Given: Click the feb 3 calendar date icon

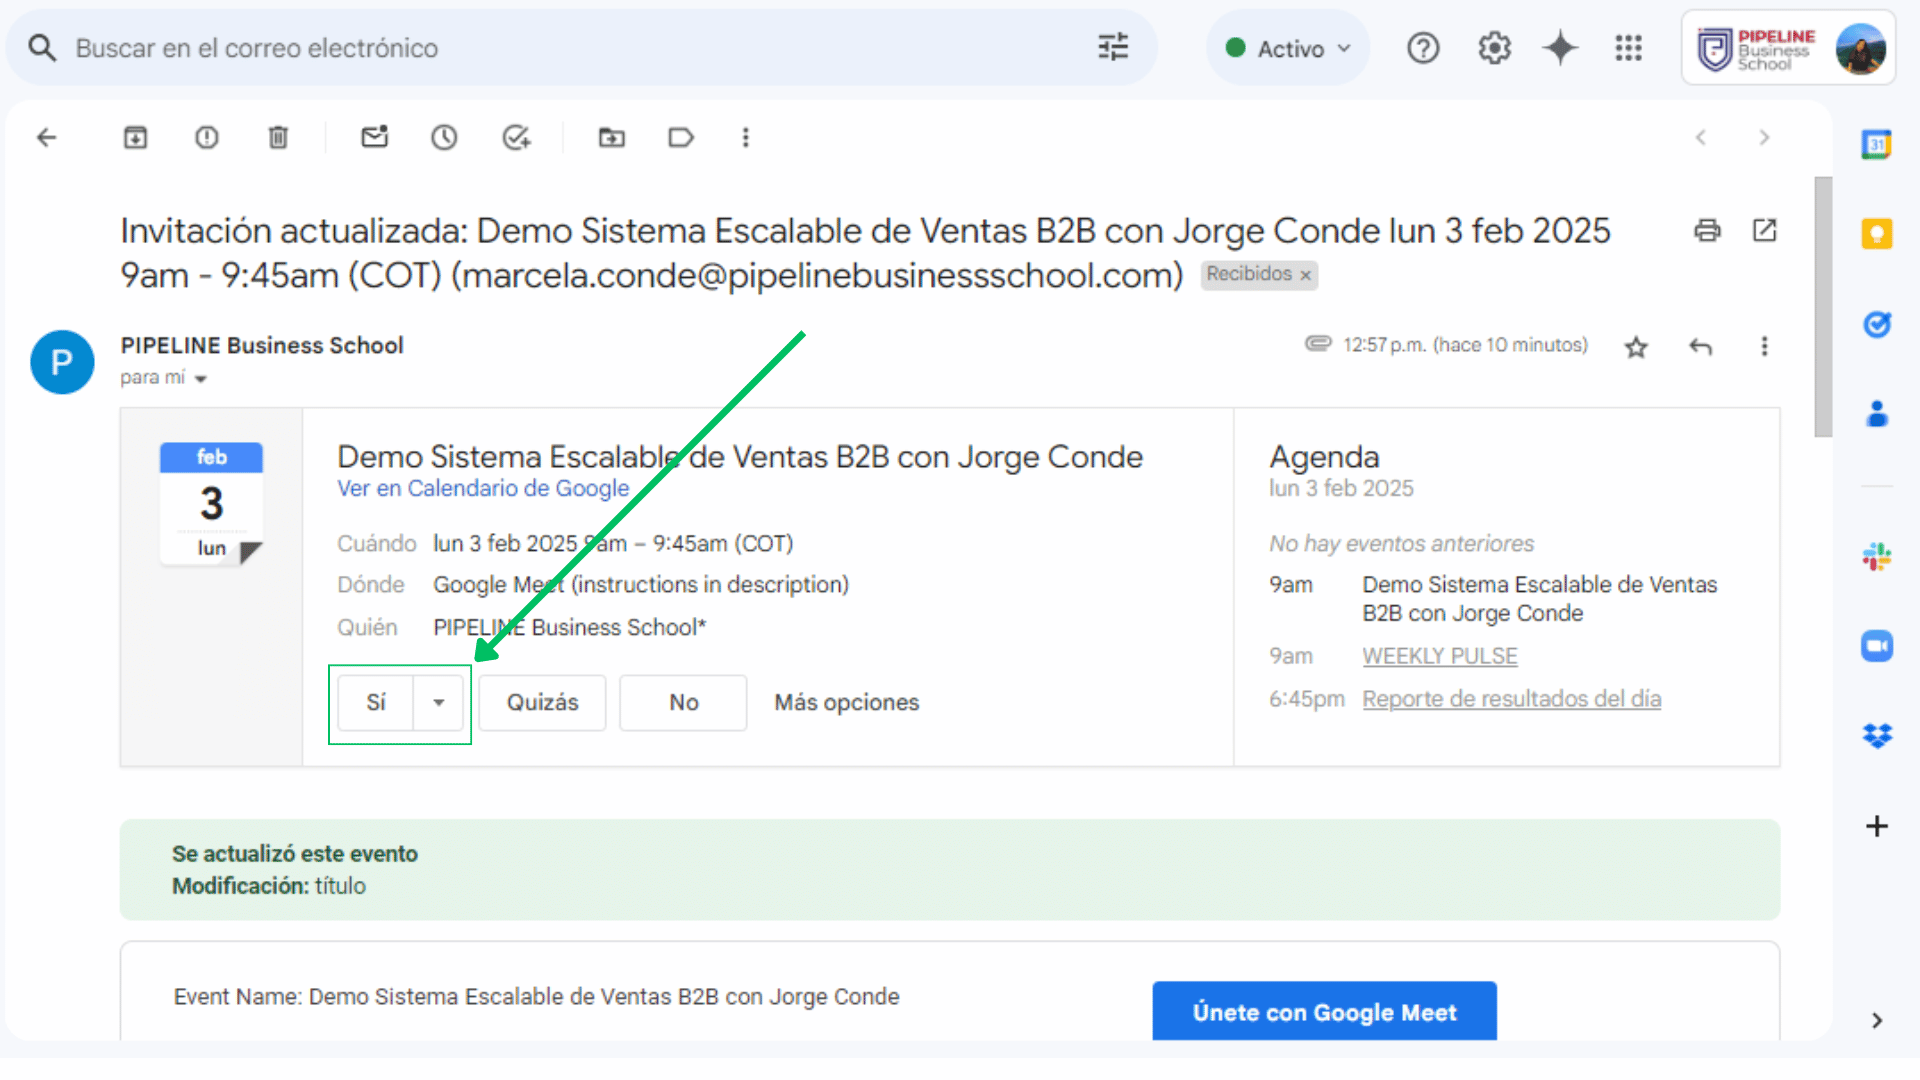Looking at the screenshot, I should 211,503.
